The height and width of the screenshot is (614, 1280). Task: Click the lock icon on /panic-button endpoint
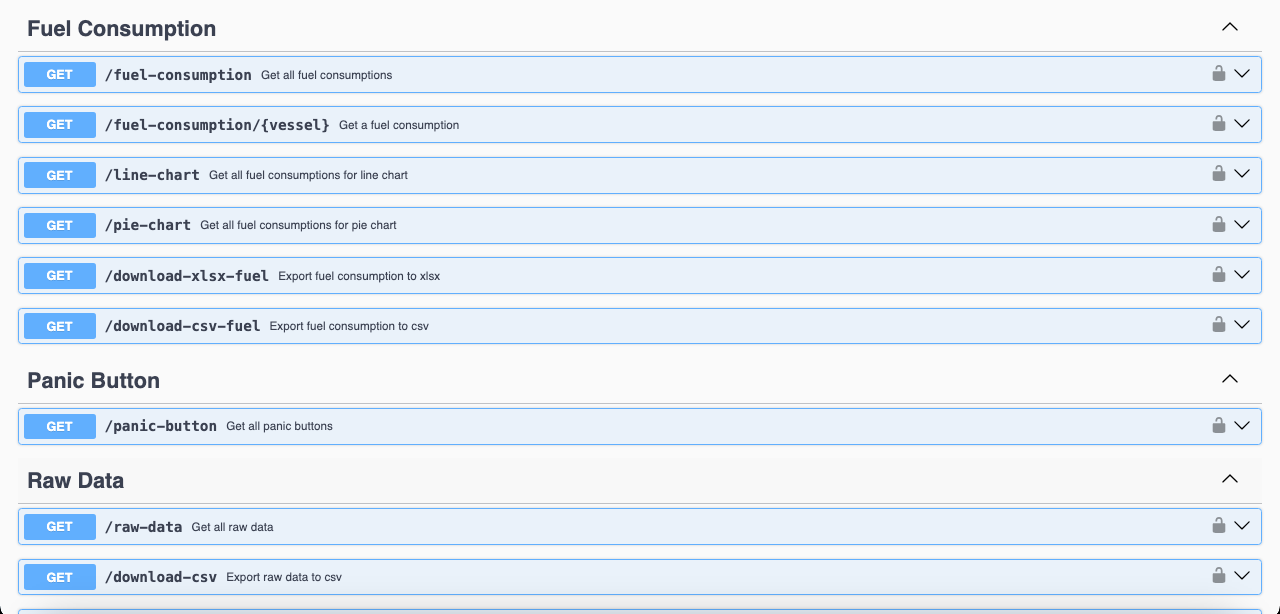pyautogui.click(x=1218, y=426)
